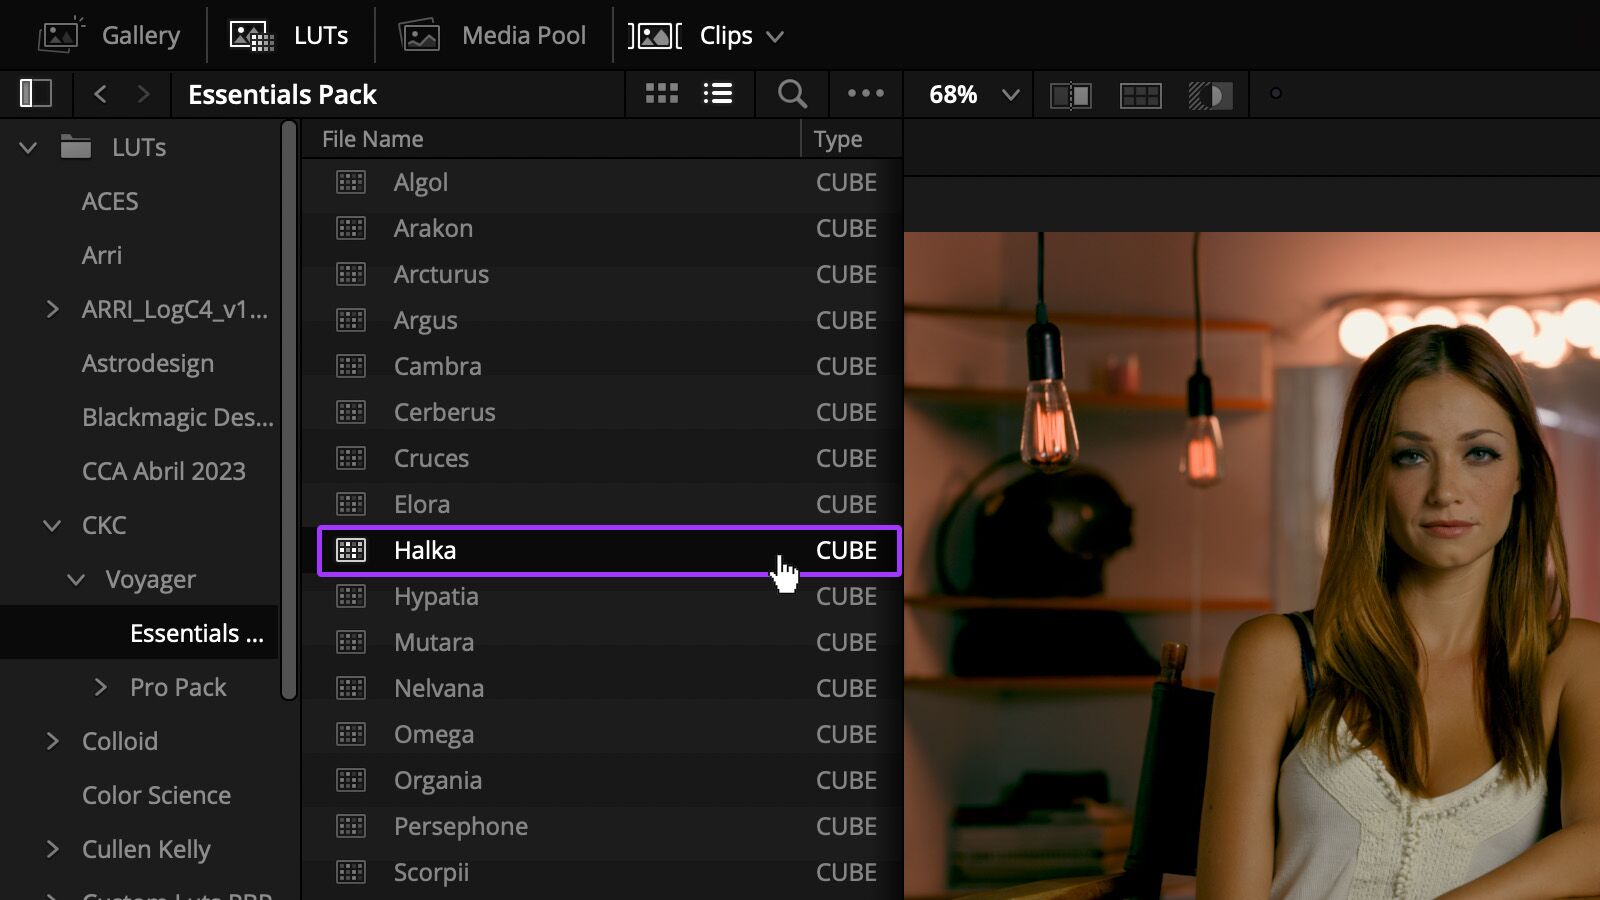This screenshot has height=900, width=1600.
Task: Click the highlight mode icon
Action: click(x=1210, y=95)
